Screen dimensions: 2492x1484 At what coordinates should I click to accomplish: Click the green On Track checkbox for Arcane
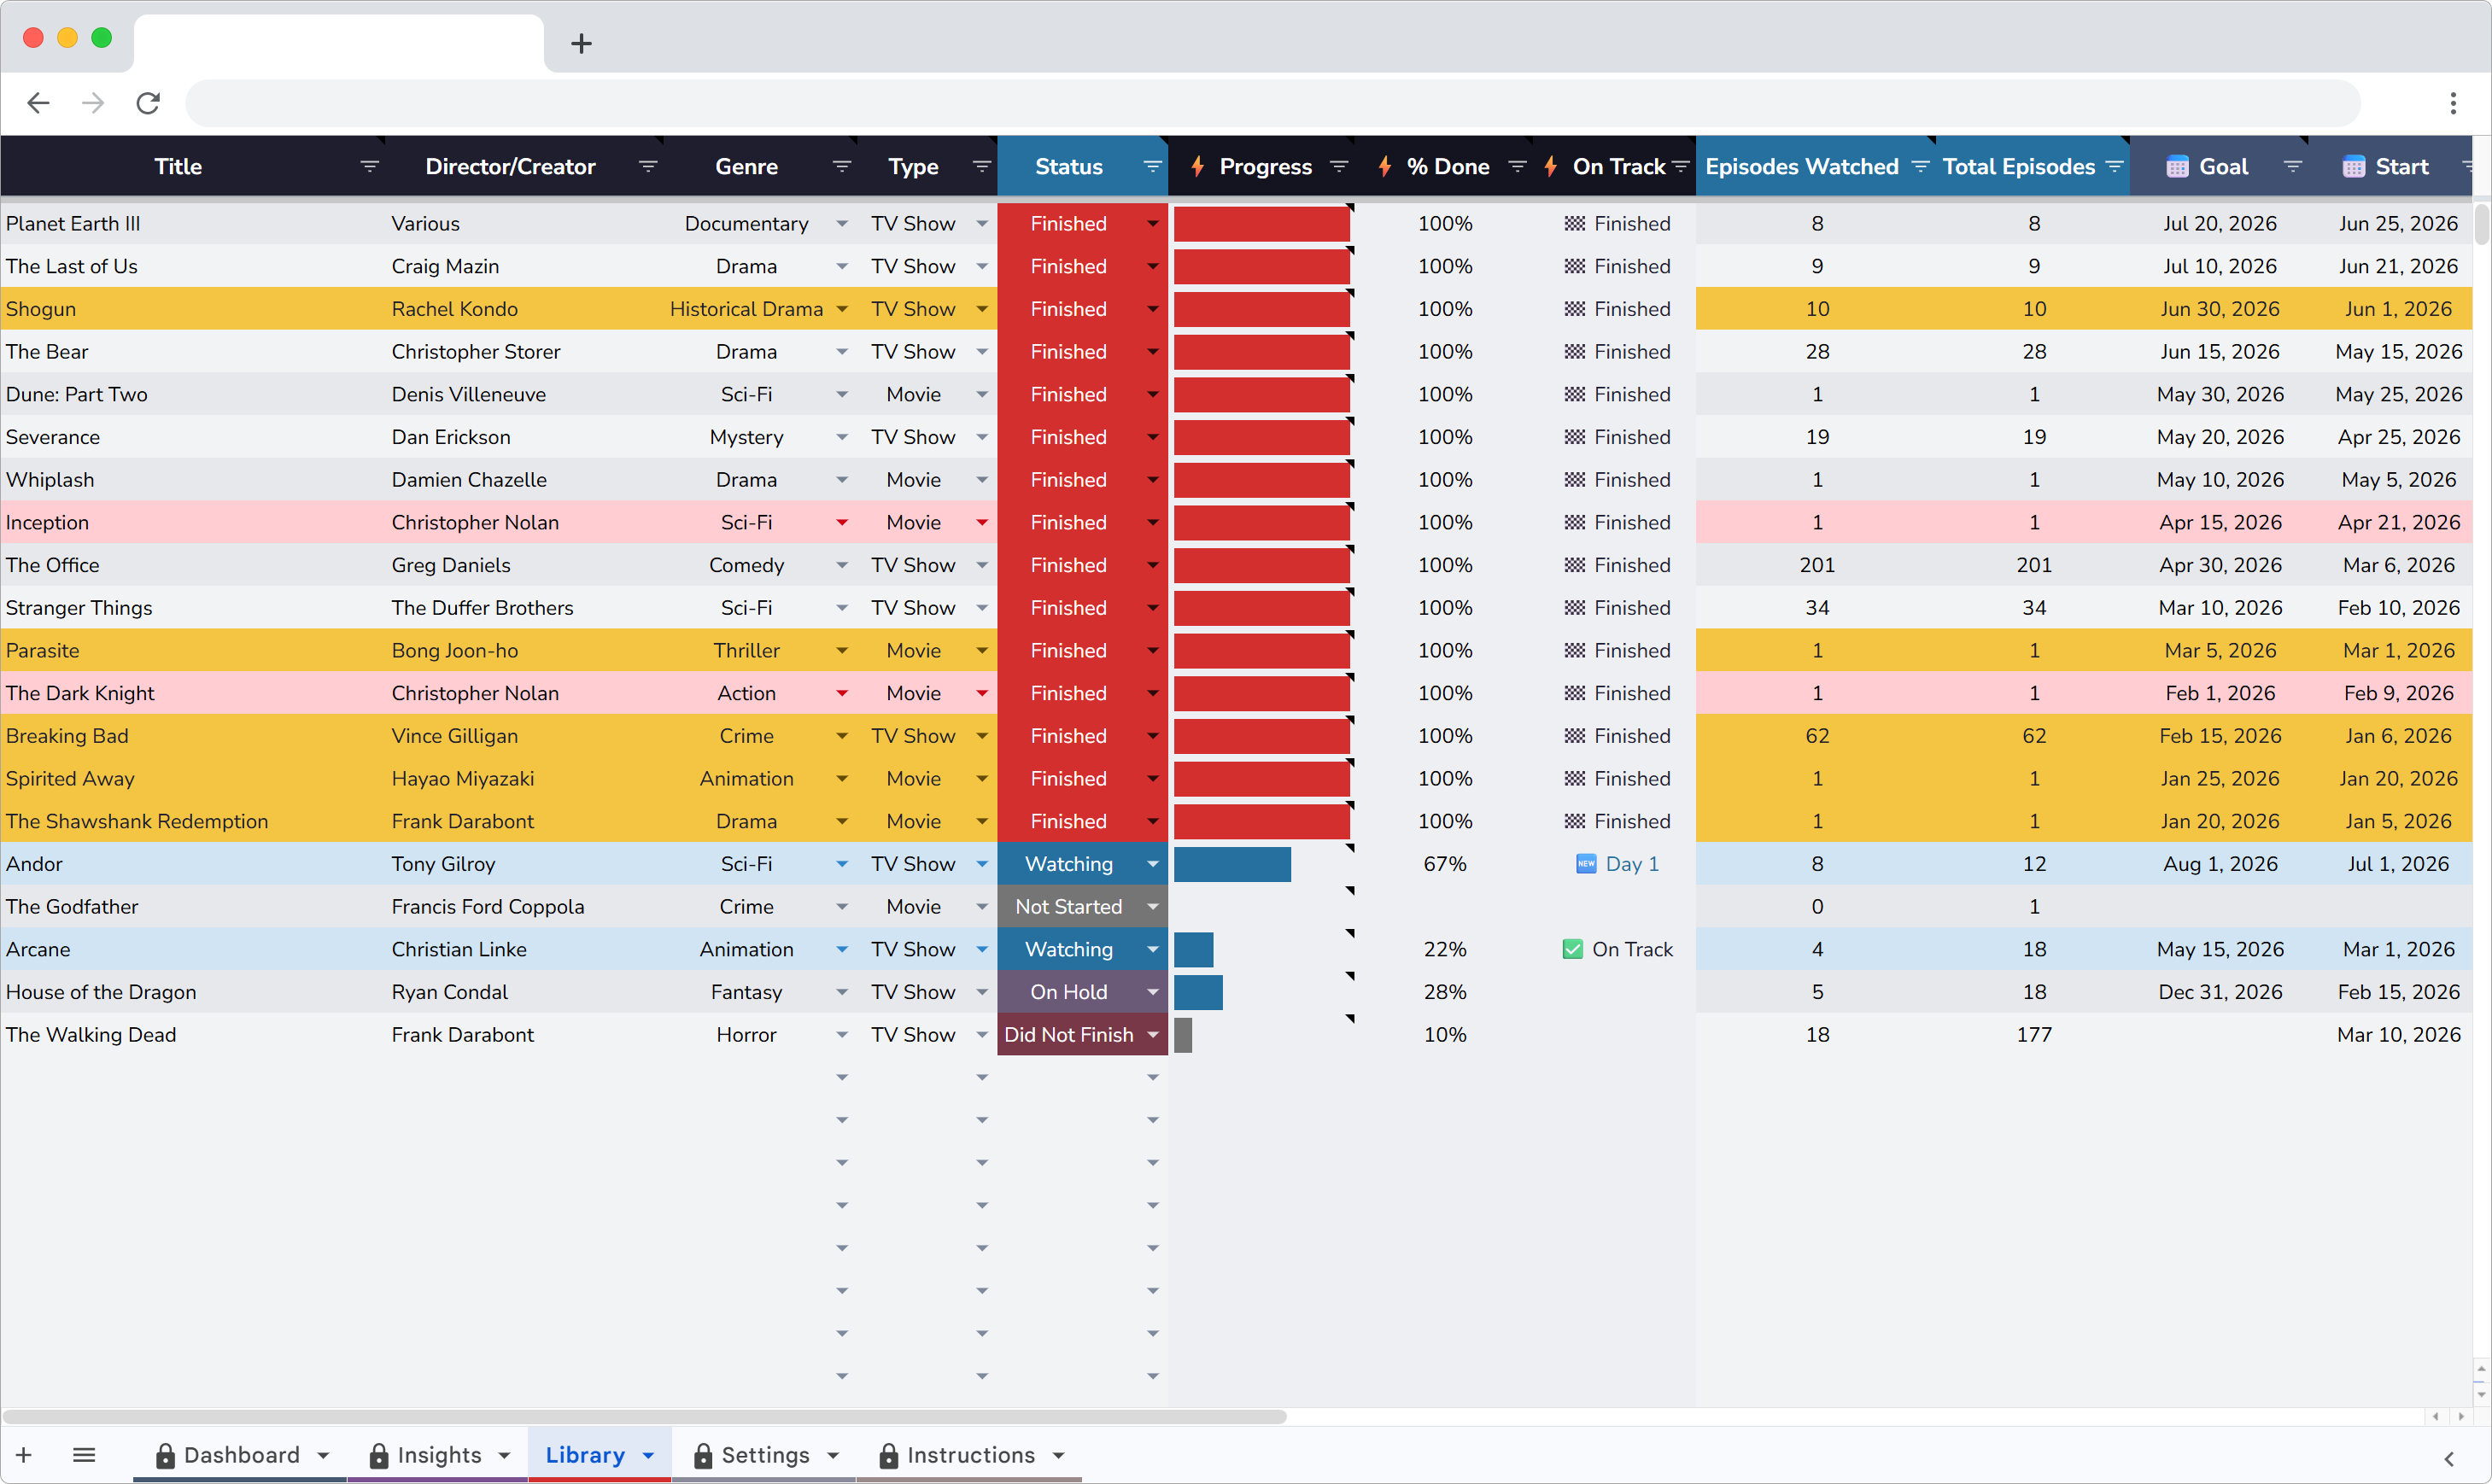(x=1572, y=948)
